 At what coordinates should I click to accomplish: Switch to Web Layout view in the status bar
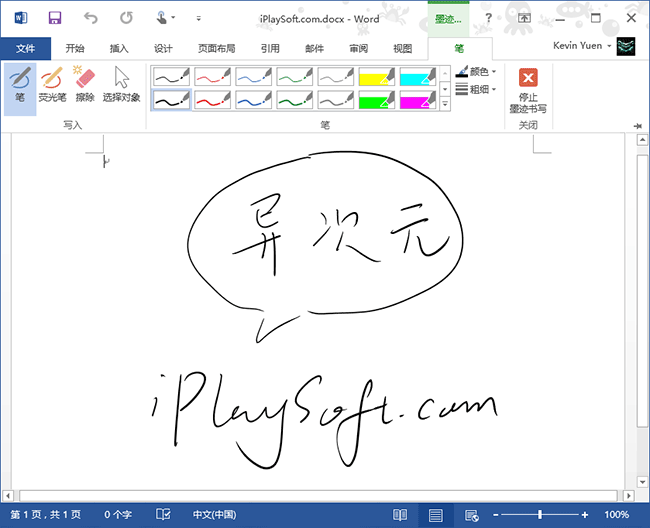pyautogui.click(x=470, y=514)
